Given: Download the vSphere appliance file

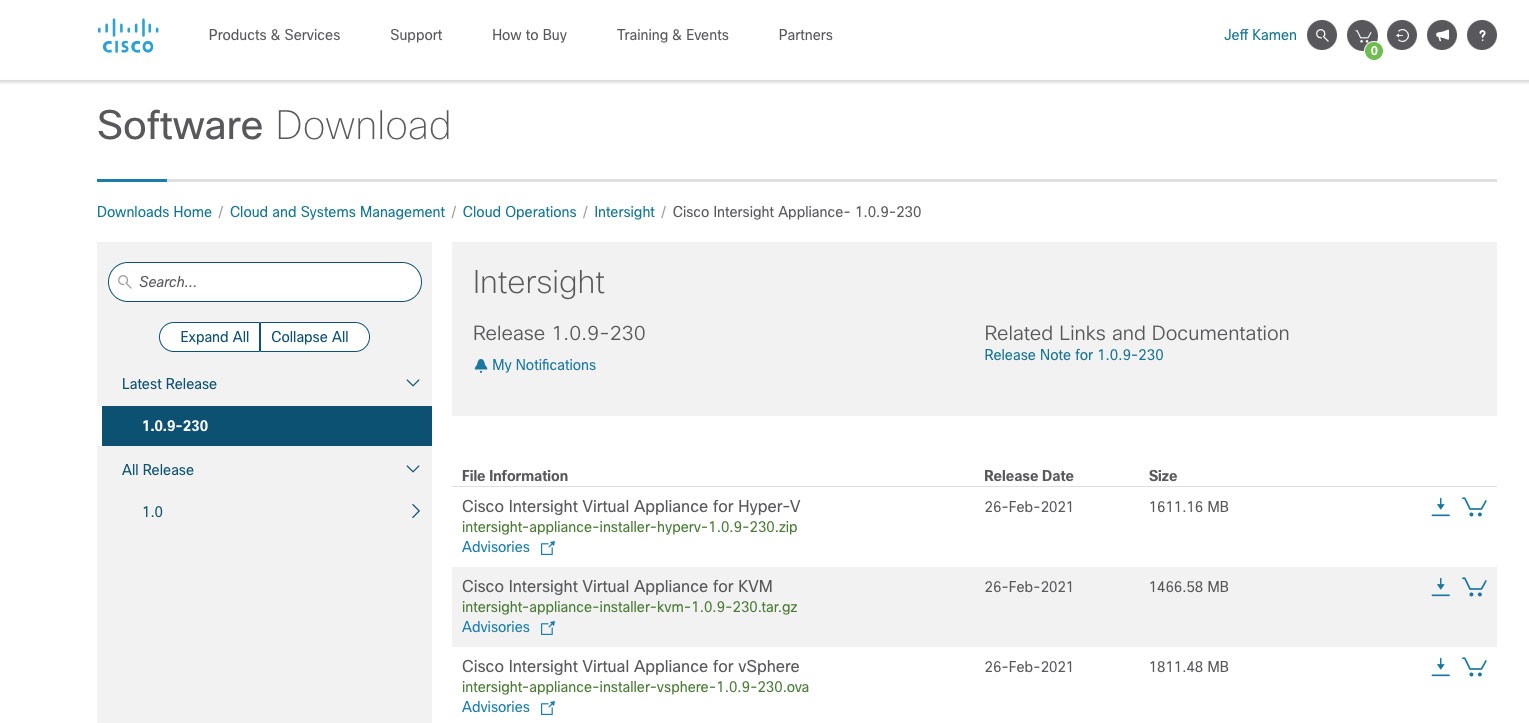Looking at the screenshot, I should pyautogui.click(x=1440, y=667).
